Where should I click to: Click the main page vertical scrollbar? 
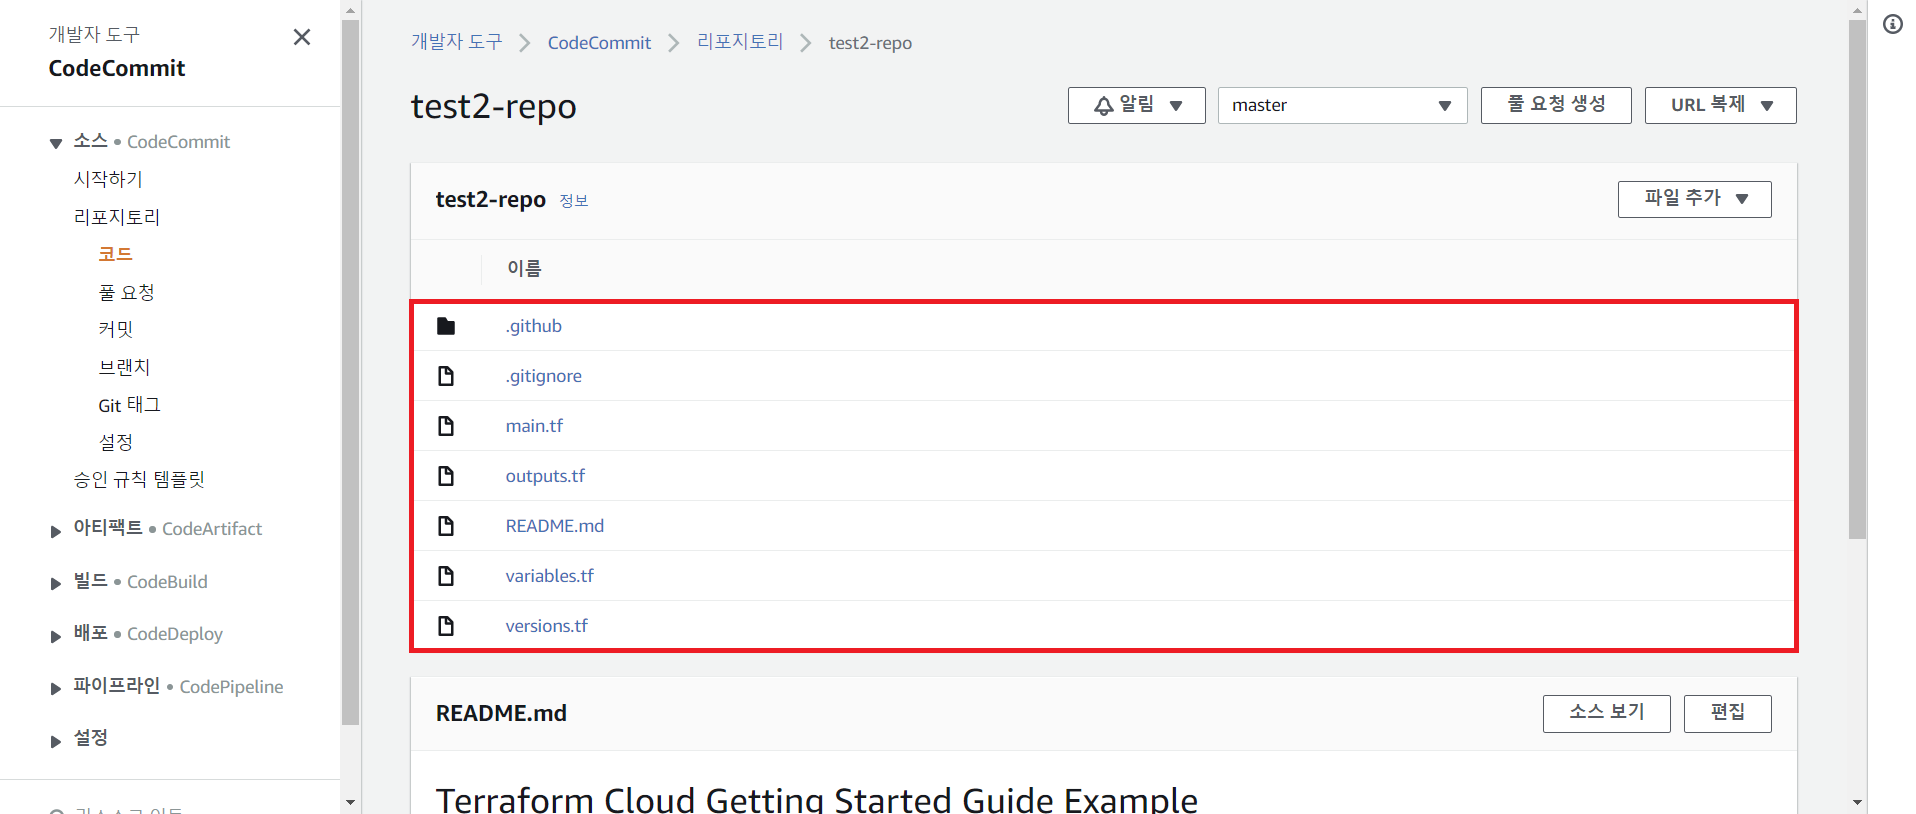1857,280
